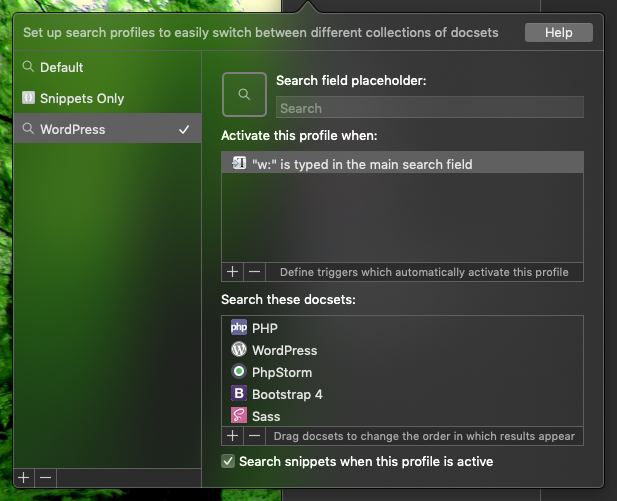
Task: Select the PHP docset row
Action: [402, 328]
